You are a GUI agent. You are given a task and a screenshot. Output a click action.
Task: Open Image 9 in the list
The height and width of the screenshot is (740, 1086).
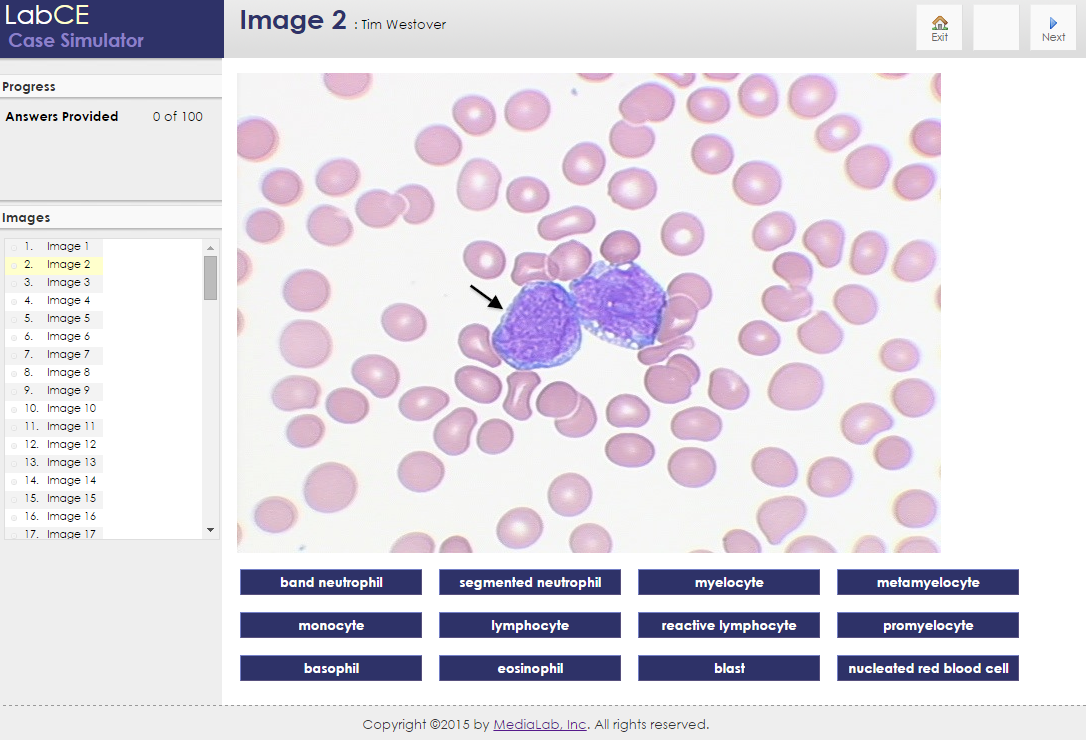point(54,390)
